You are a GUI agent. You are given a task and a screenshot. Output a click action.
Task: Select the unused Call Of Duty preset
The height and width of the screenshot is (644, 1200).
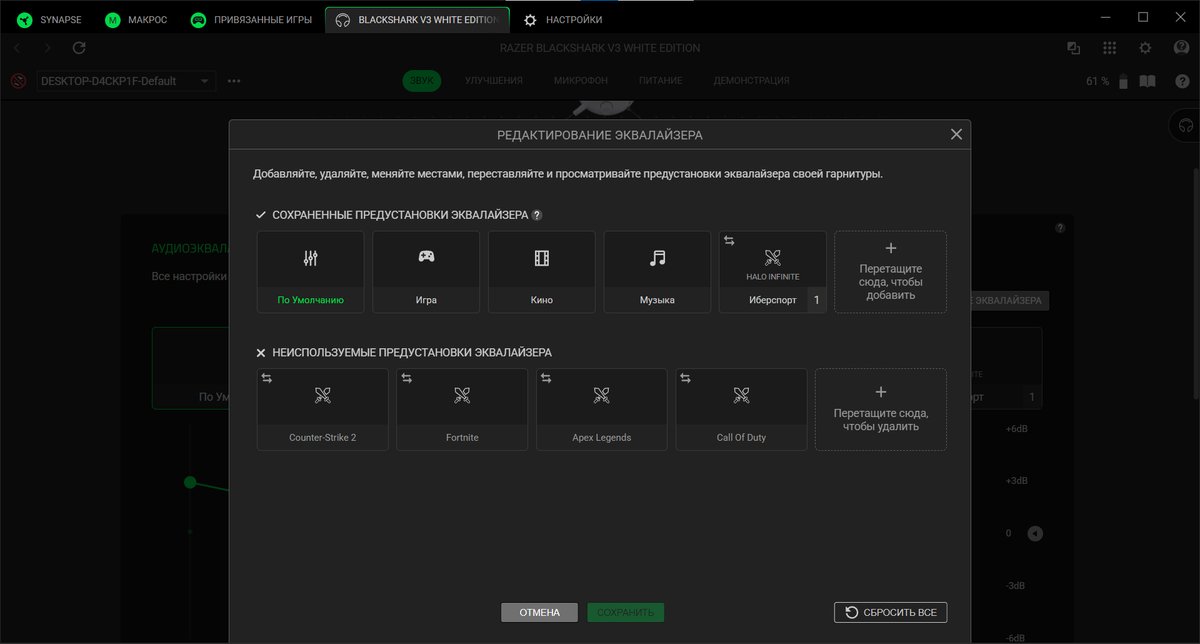coord(741,409)
